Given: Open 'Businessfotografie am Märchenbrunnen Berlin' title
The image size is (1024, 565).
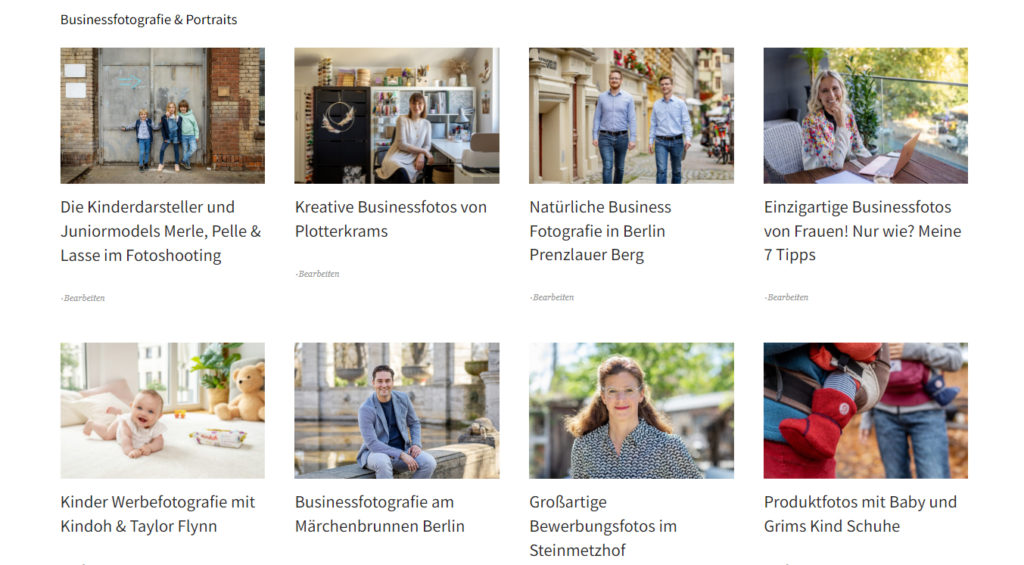Looking at the screenshot, I should [x=379, y=514].
